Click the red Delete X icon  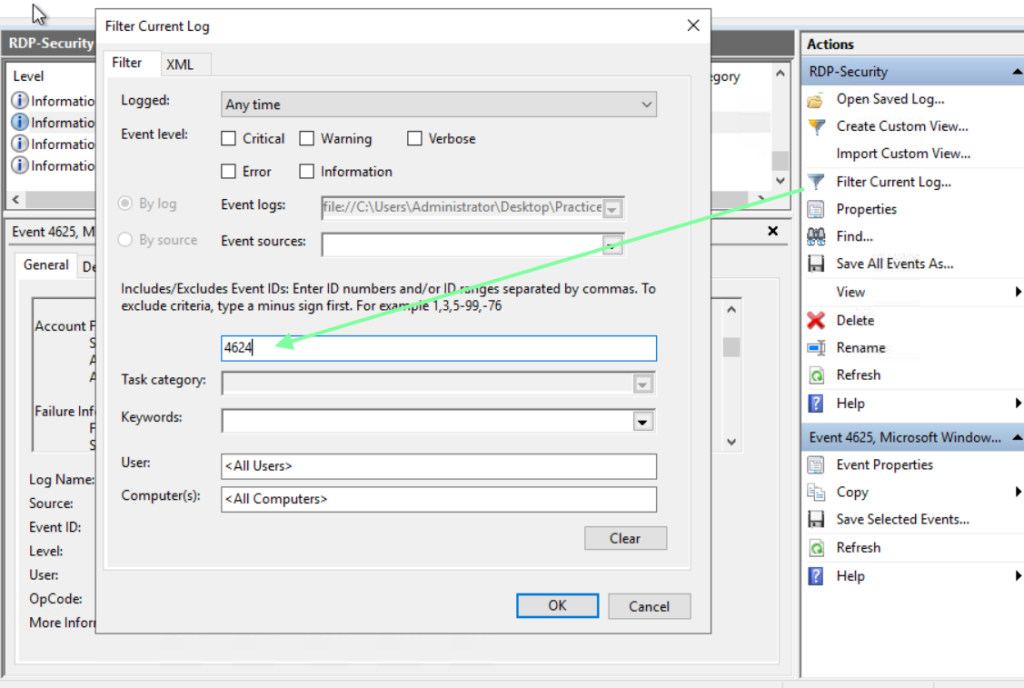tap(816, 321)
